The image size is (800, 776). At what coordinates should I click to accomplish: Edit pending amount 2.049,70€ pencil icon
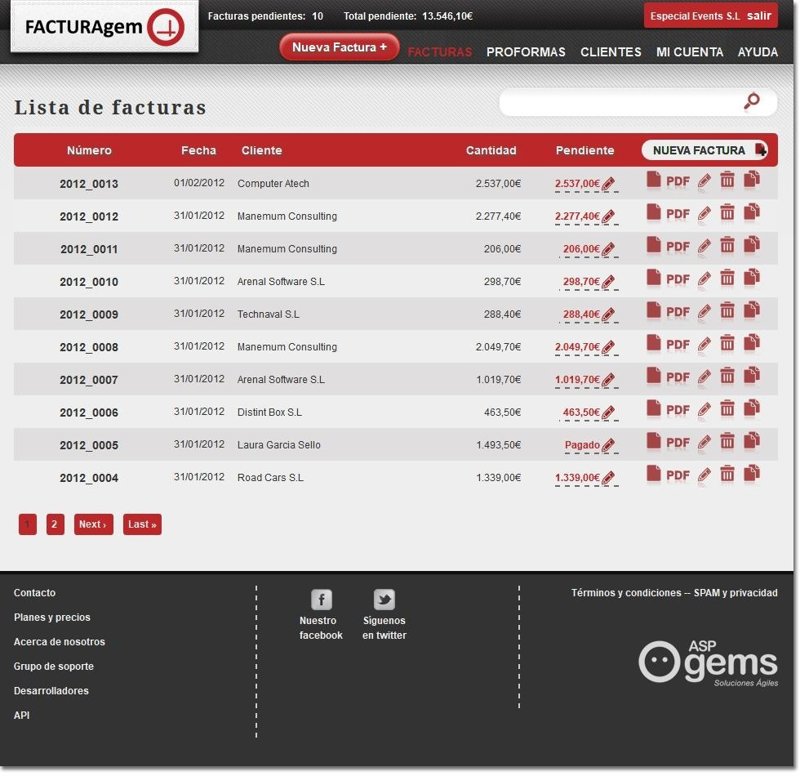[609, 348]
